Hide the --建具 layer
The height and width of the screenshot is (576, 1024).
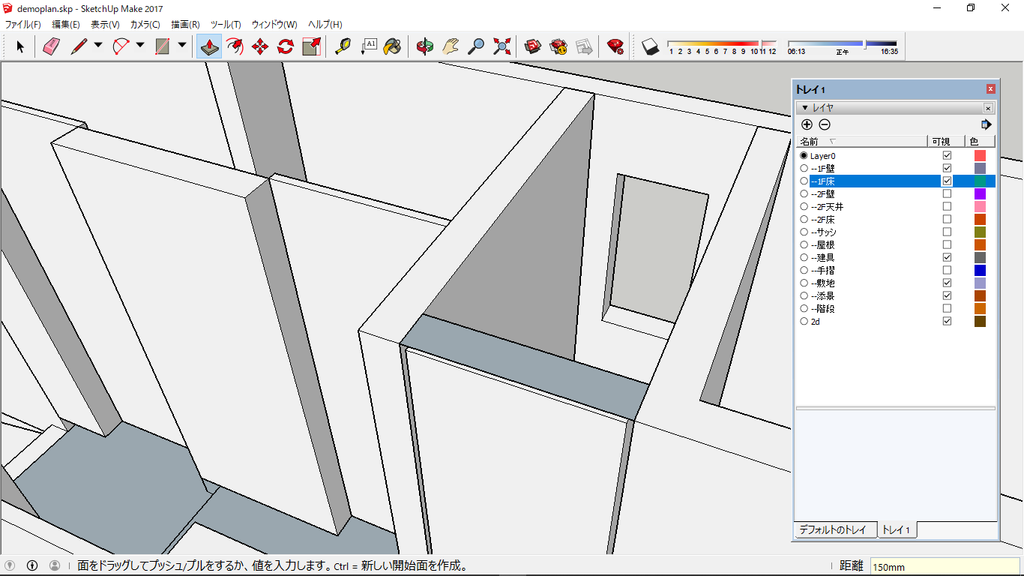tap(947, 257)
